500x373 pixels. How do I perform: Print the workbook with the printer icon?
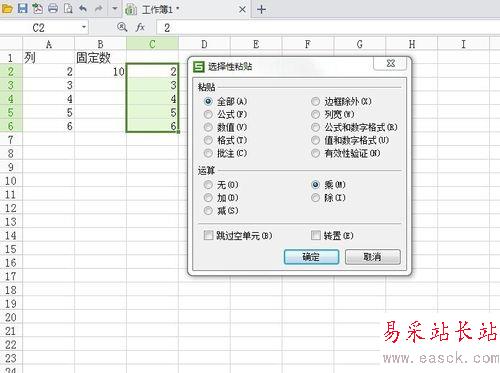pyautogui.click(x=53, y=8)
